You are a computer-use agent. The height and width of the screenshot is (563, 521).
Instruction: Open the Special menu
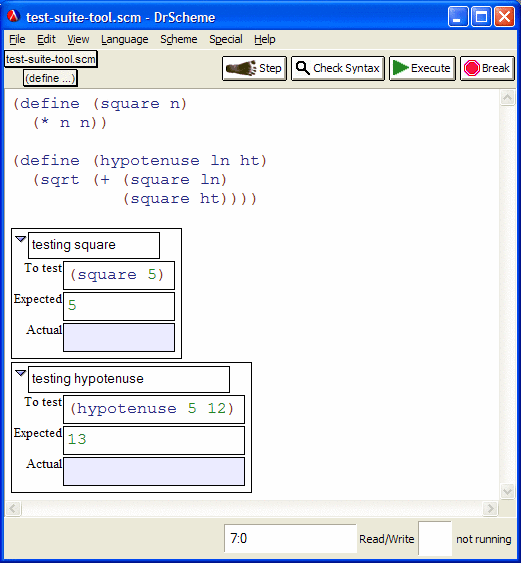[225, 39]
